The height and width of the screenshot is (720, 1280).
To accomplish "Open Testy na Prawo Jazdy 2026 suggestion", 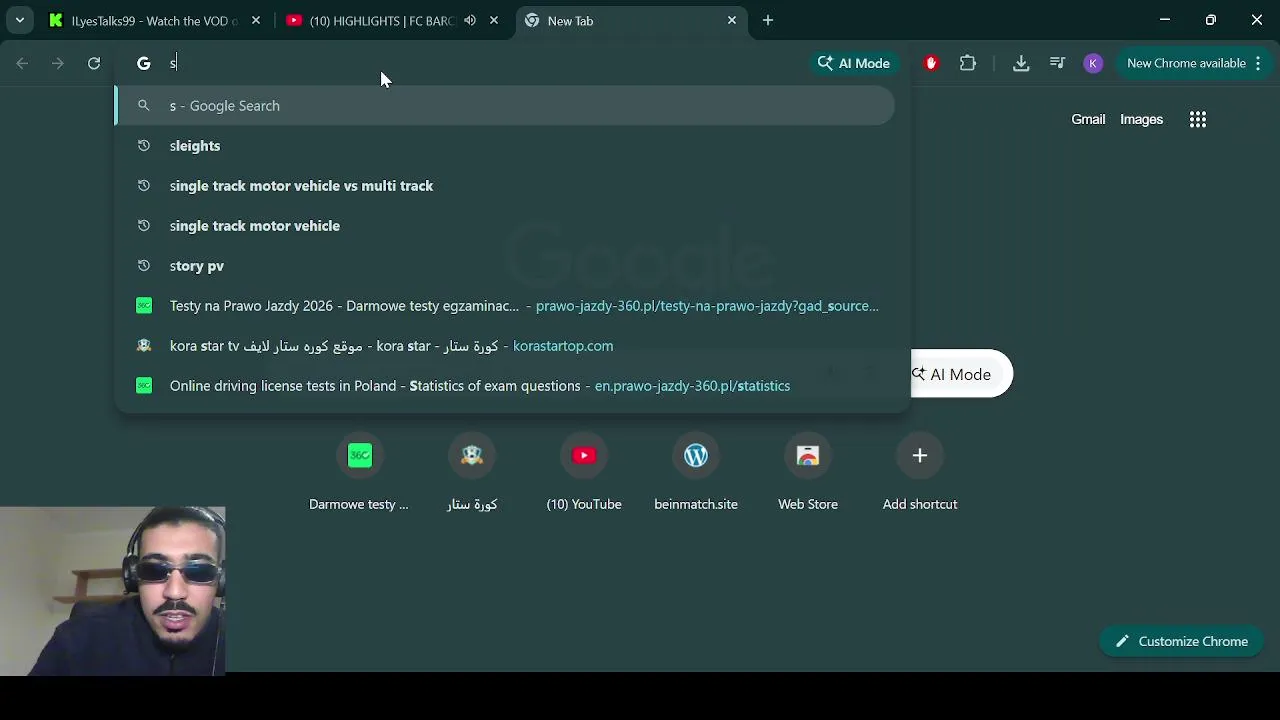I will click(505, 306).
